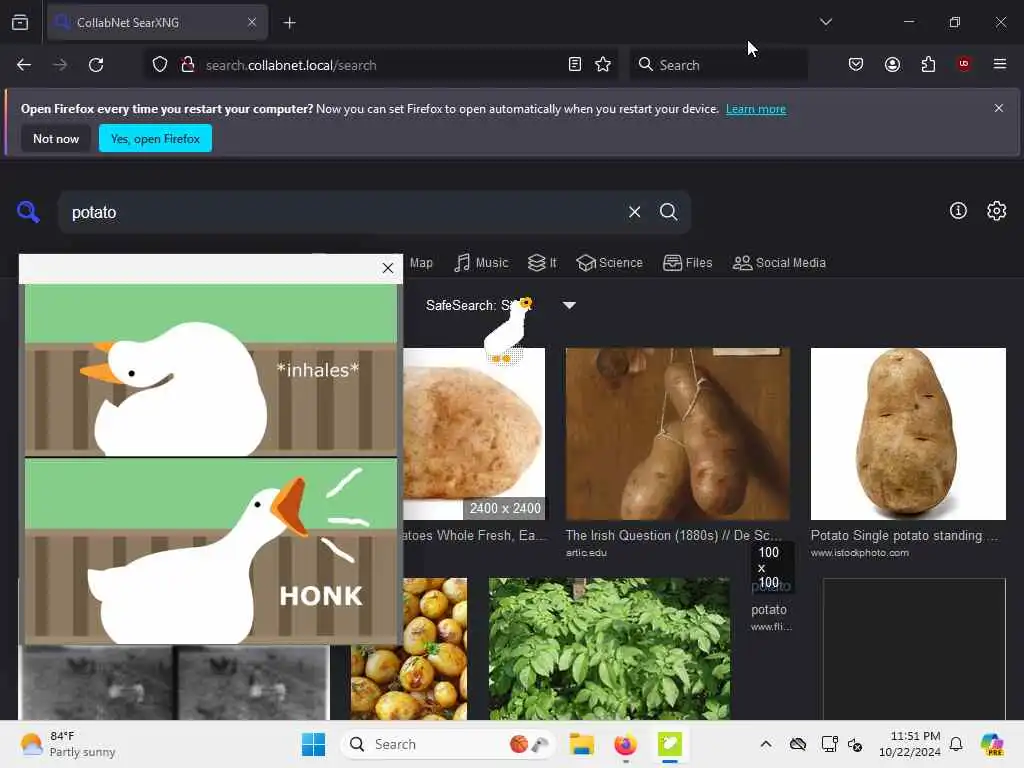Click the site security lock icon

tap(187, 65)
